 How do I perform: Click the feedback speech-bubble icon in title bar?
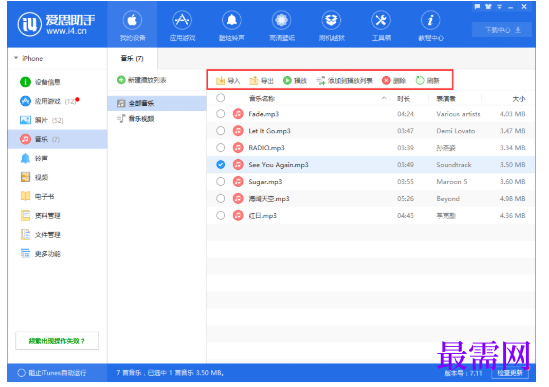tap(477, 7)
